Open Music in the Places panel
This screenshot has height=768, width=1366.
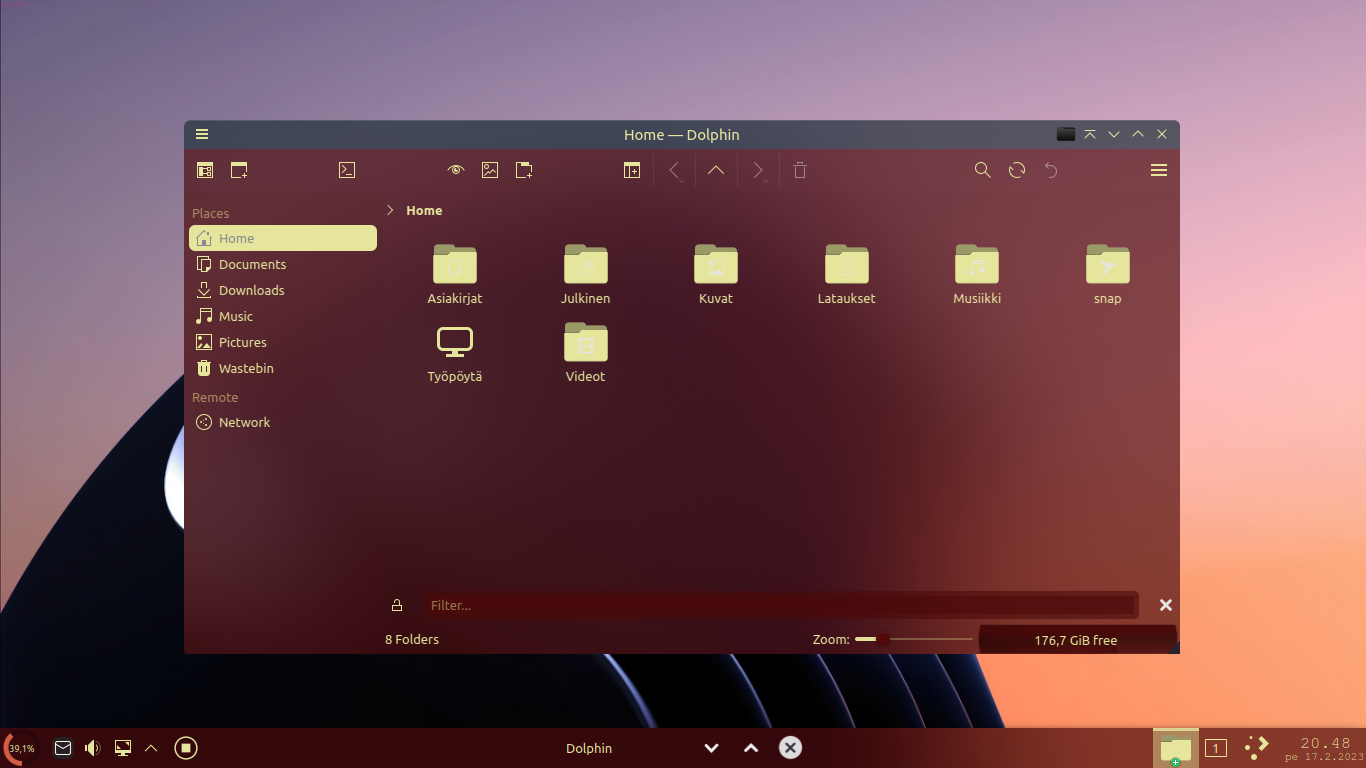tap(283, 316)
